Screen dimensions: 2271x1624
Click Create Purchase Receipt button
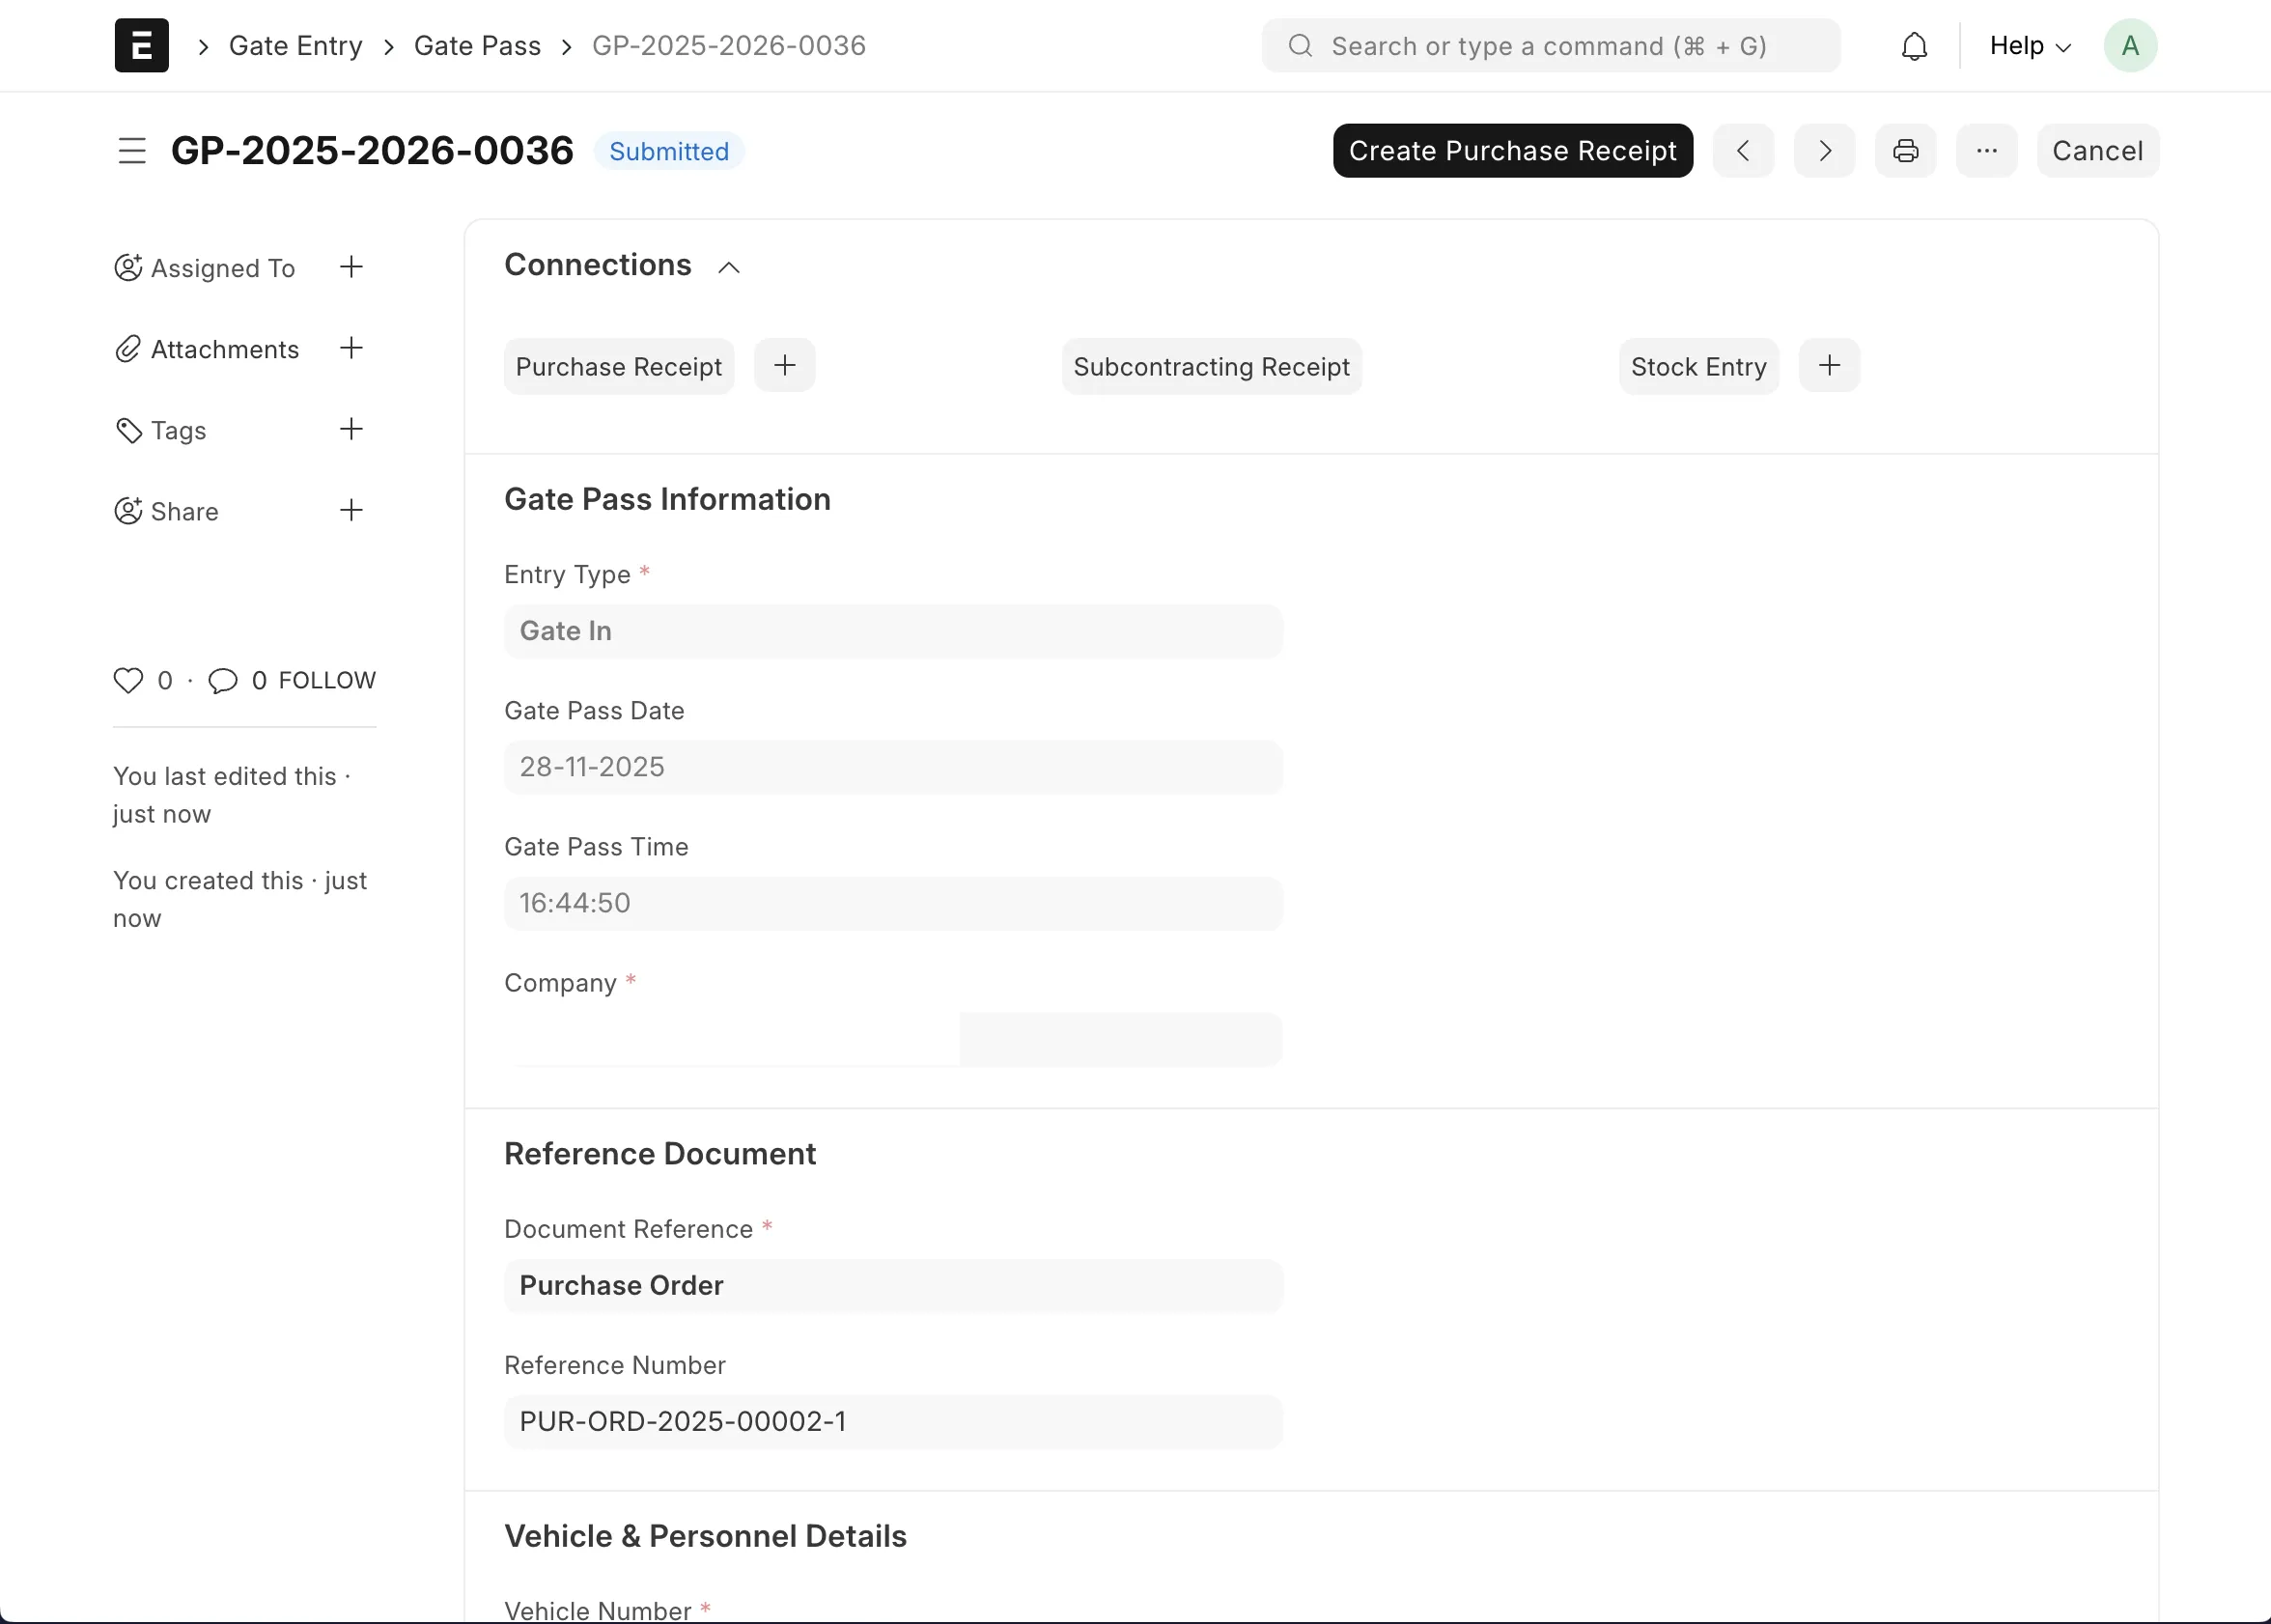[1512, 151]
